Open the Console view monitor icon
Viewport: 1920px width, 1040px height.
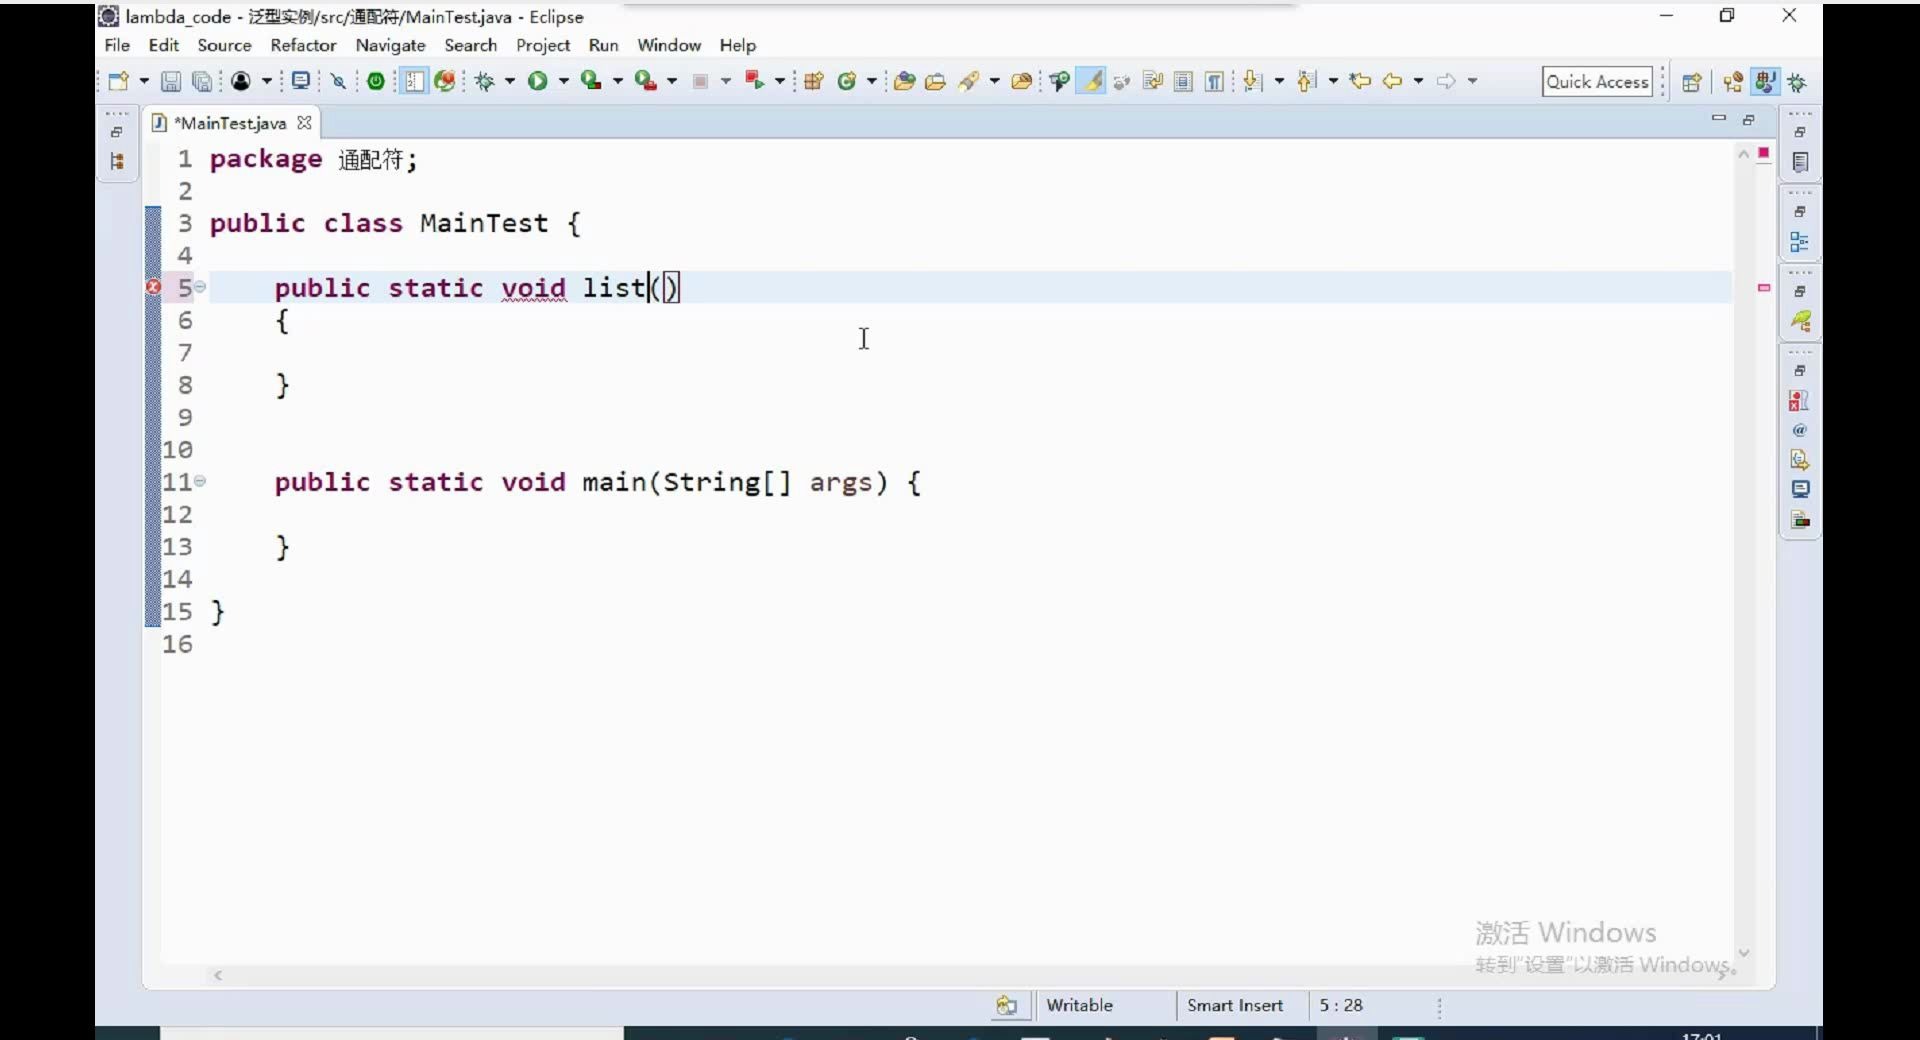1800,489
